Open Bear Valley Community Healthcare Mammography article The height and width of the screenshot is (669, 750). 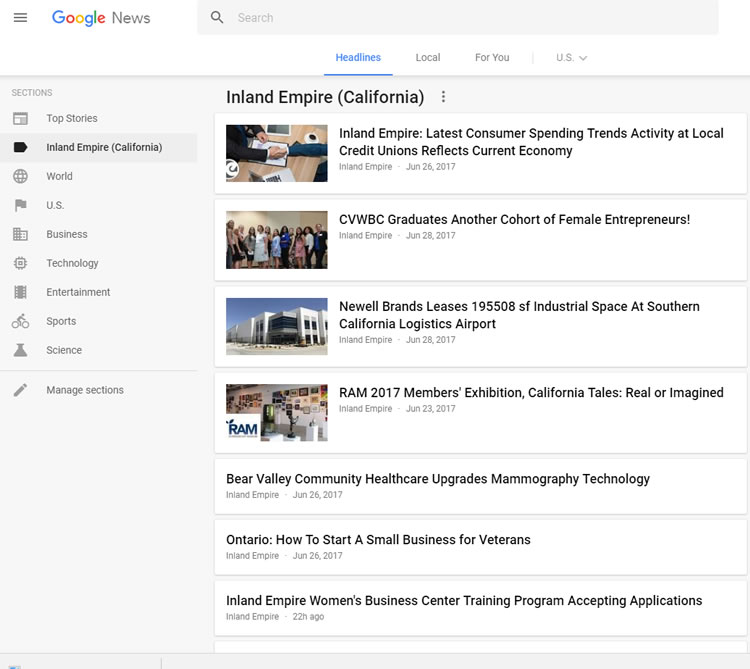tap(438, 479)
